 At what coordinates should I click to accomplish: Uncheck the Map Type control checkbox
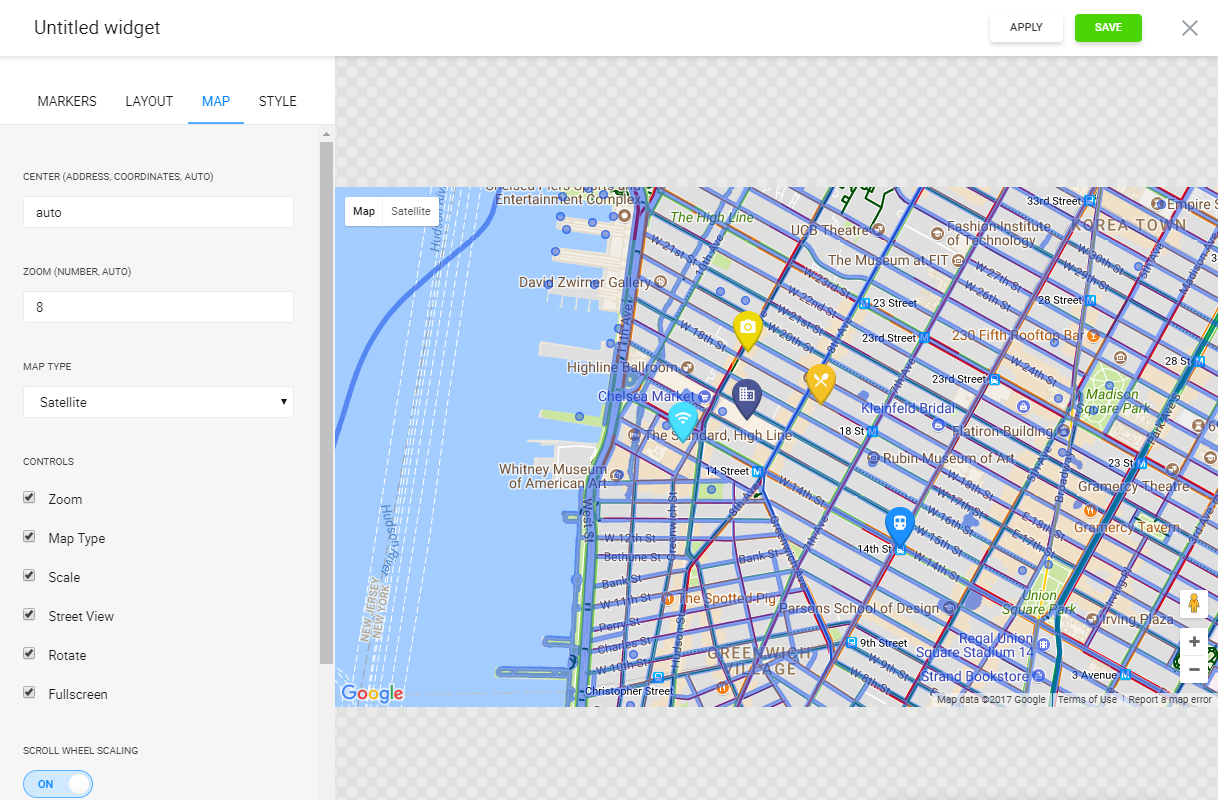tap(29, 537)
